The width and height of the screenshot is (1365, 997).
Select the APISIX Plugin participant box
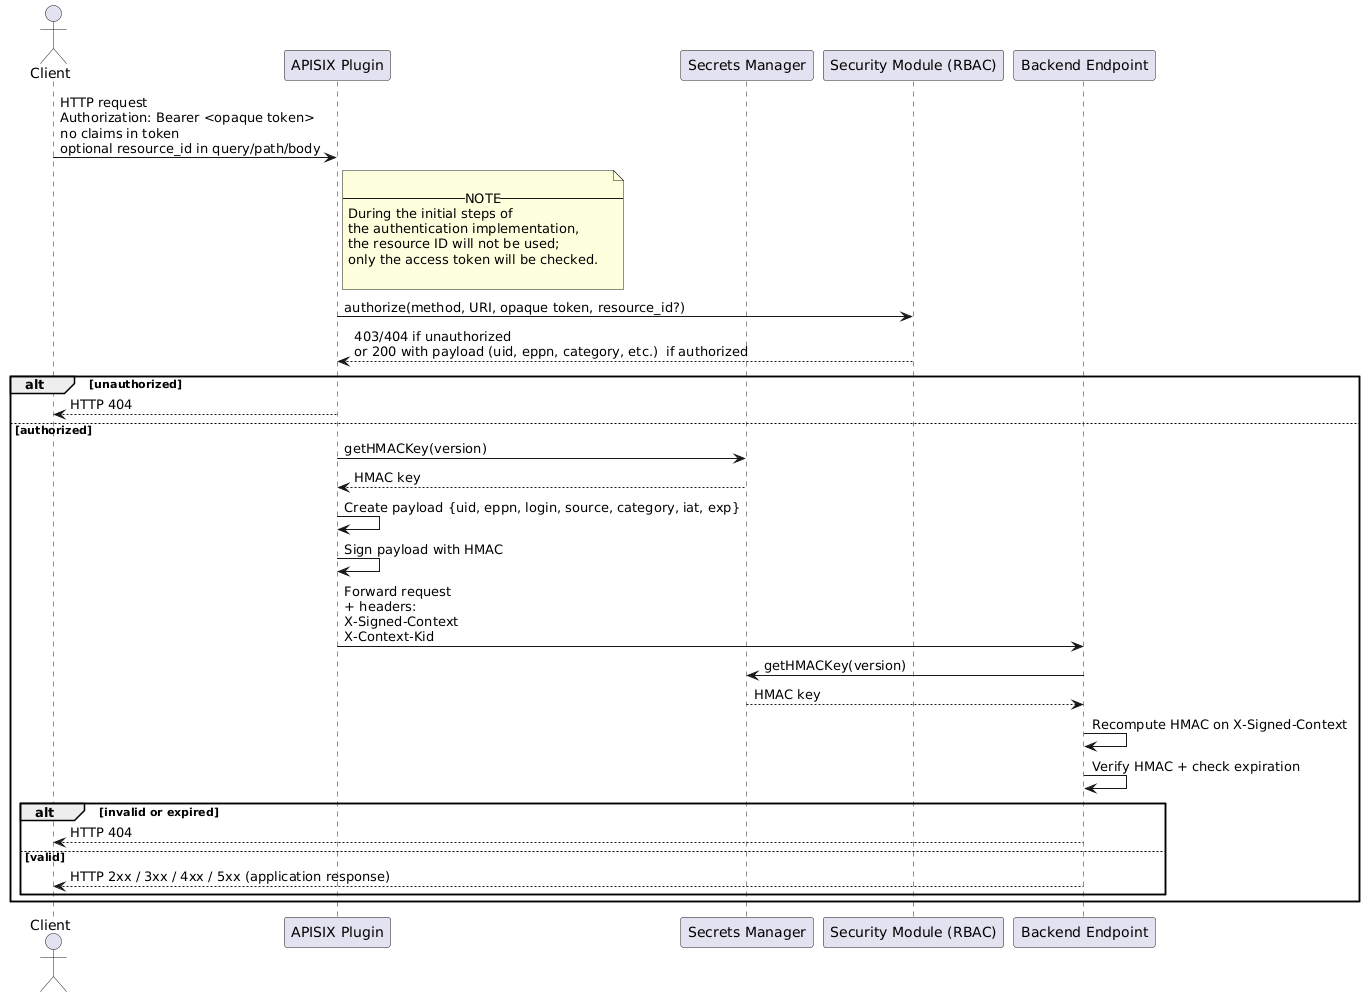click(337, 65)
